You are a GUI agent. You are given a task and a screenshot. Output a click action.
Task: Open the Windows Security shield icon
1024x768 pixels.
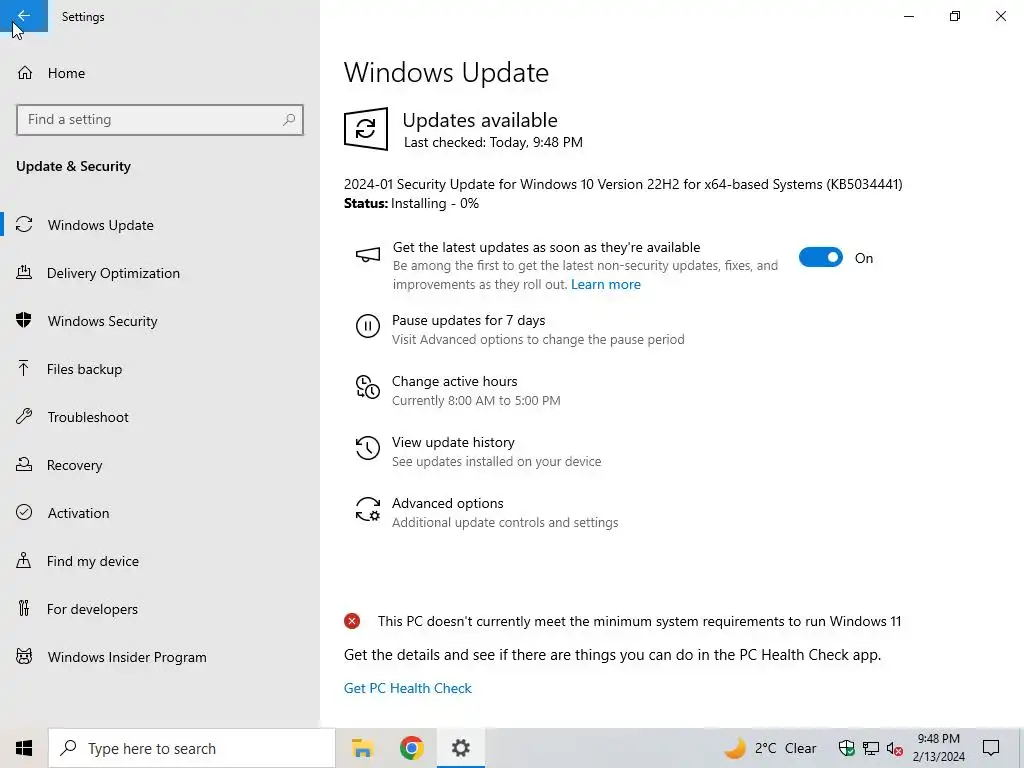click(x=24, y=321)
